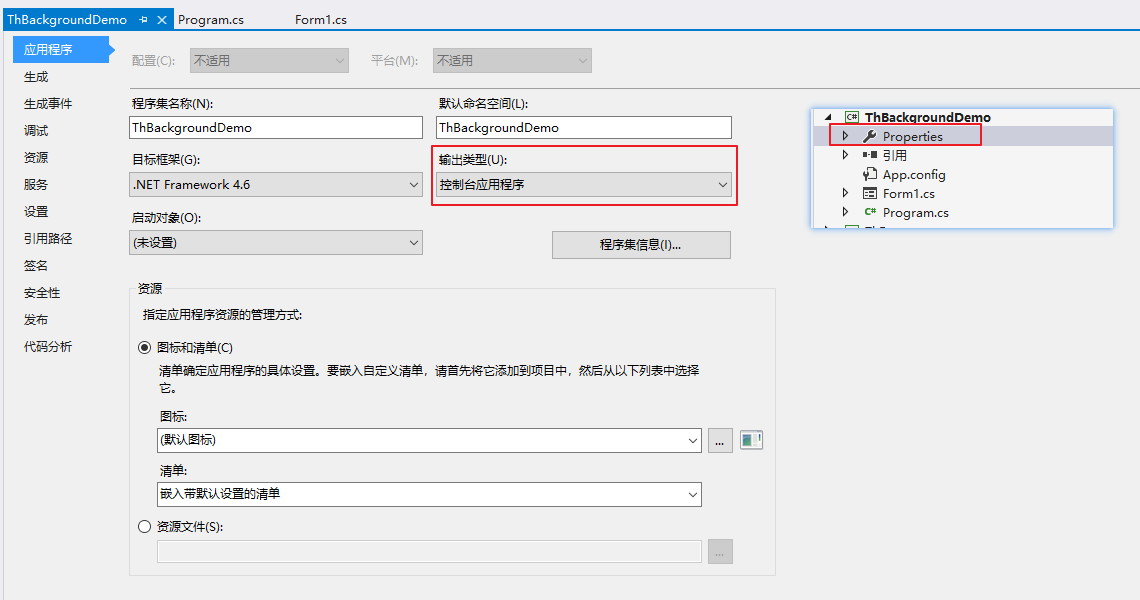This screenshot has width=1140, height=600.
Task: Select the 图标和清单 radio button
Action: (x=144, y=347)
